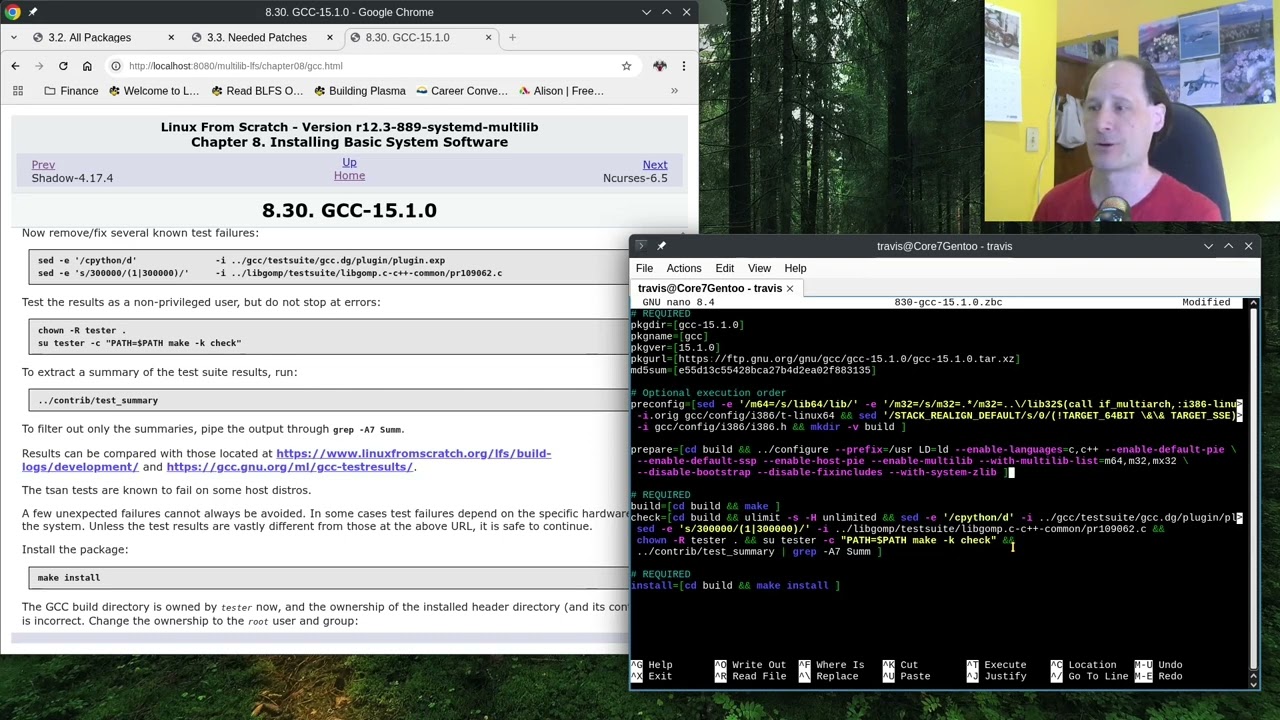Open terminal Help menu
Viewport: 1280px width, 720px height.
click(795, 268)
